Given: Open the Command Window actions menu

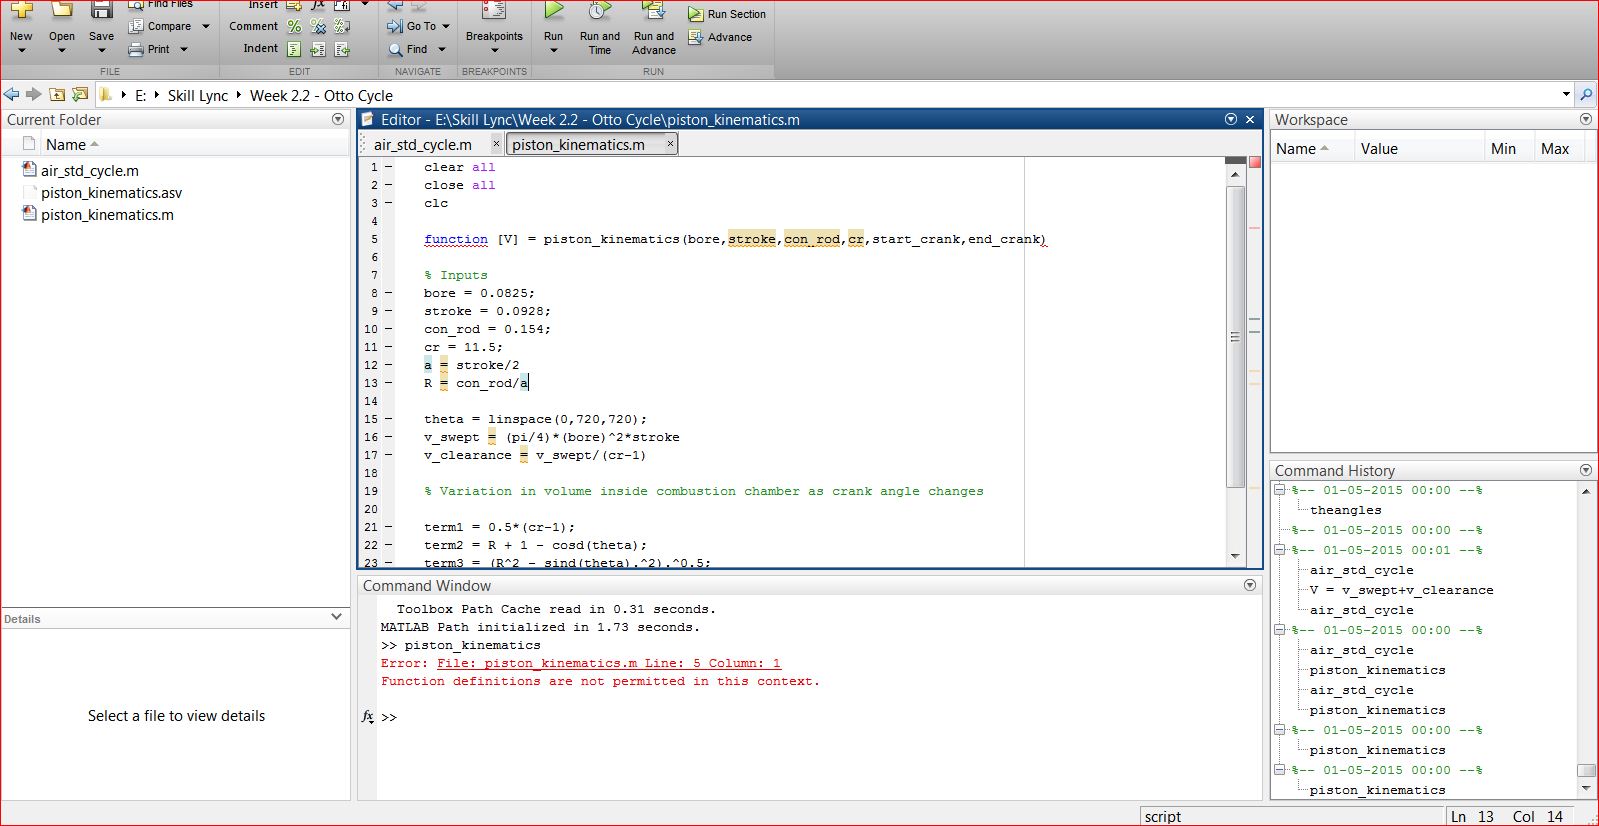Looking at the screenshot, I should (x=1250, y=585).
